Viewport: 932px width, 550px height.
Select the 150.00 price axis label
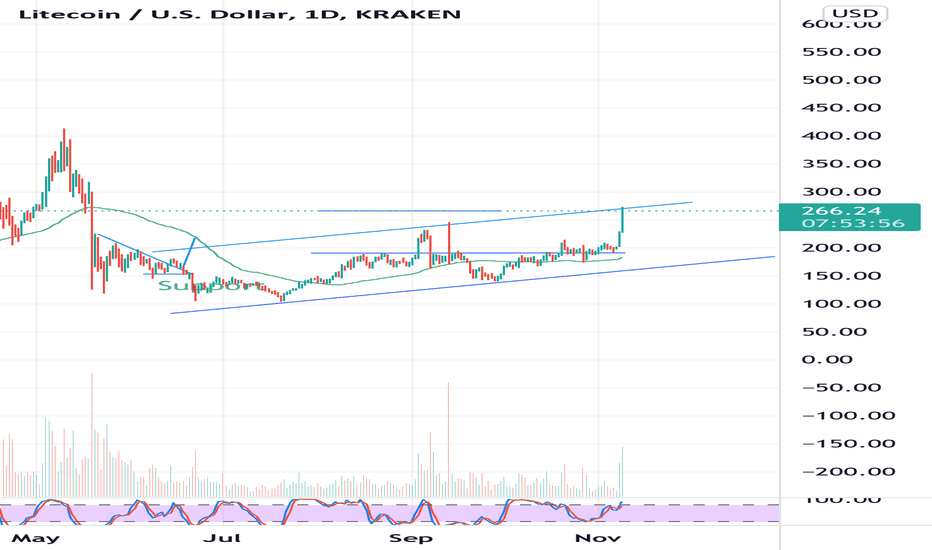pyautogui.click(x=841, y=276)
